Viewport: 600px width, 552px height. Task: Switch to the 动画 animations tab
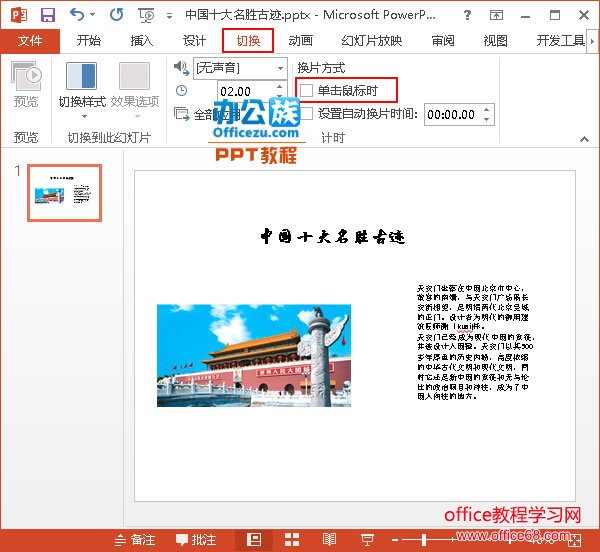point(300,41)
